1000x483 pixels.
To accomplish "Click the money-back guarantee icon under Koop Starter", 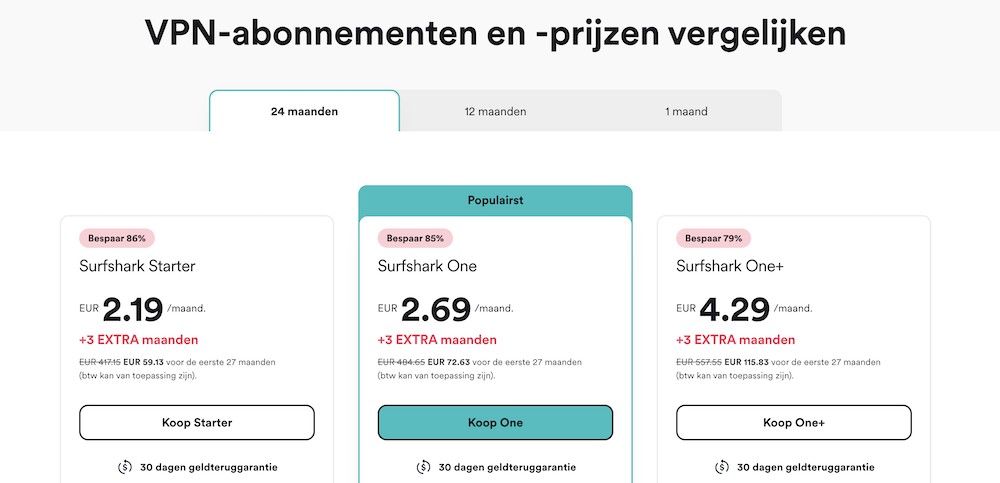I will point(125,467).
